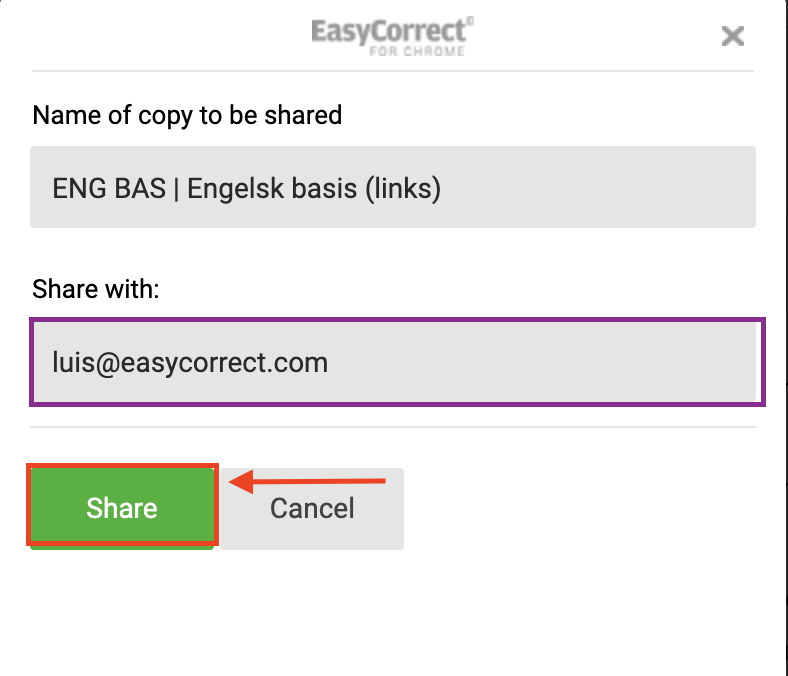Place cursor on "(links)" in copy name
This screenshot has width=788, height=676.
pos(403,188)
